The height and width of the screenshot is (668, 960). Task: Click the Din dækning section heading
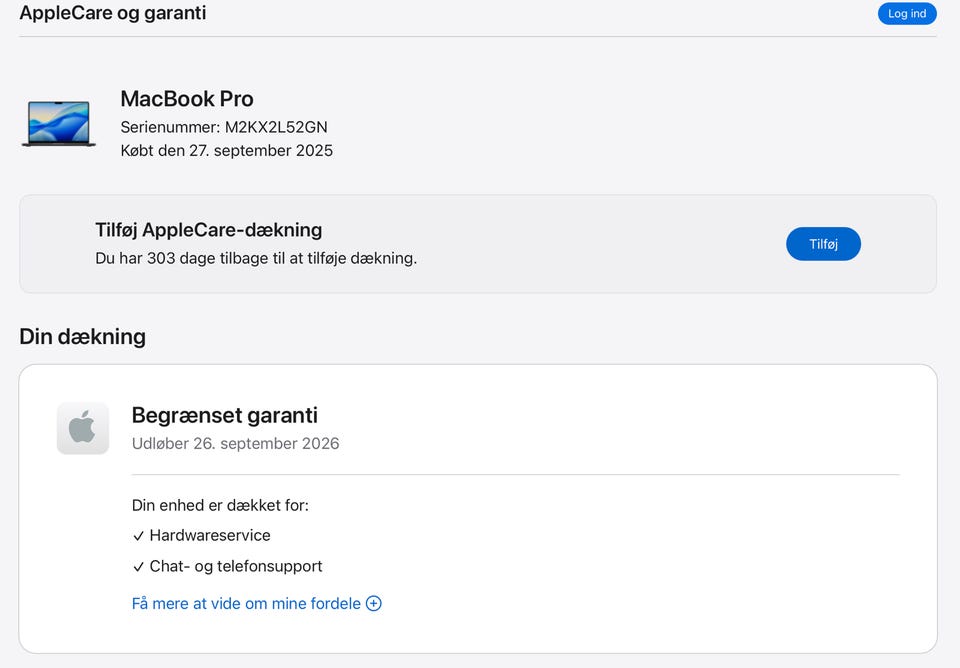point(82,336)
